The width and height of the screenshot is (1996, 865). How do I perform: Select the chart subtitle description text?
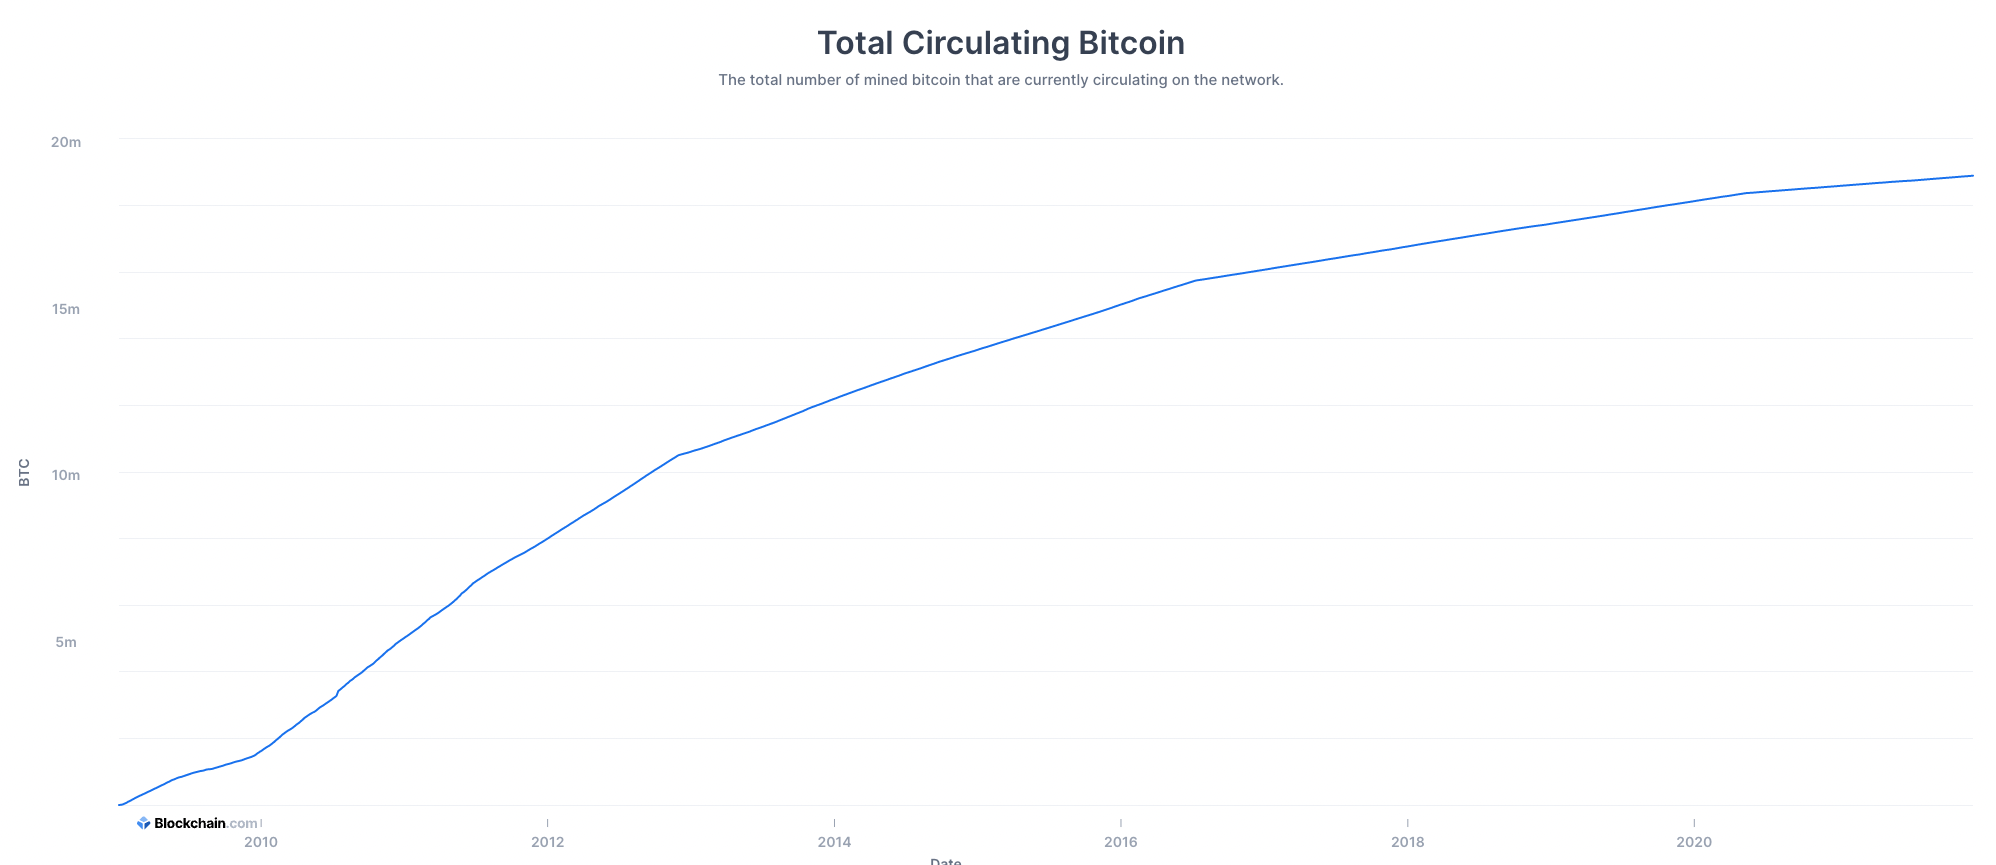(1000, 80)
